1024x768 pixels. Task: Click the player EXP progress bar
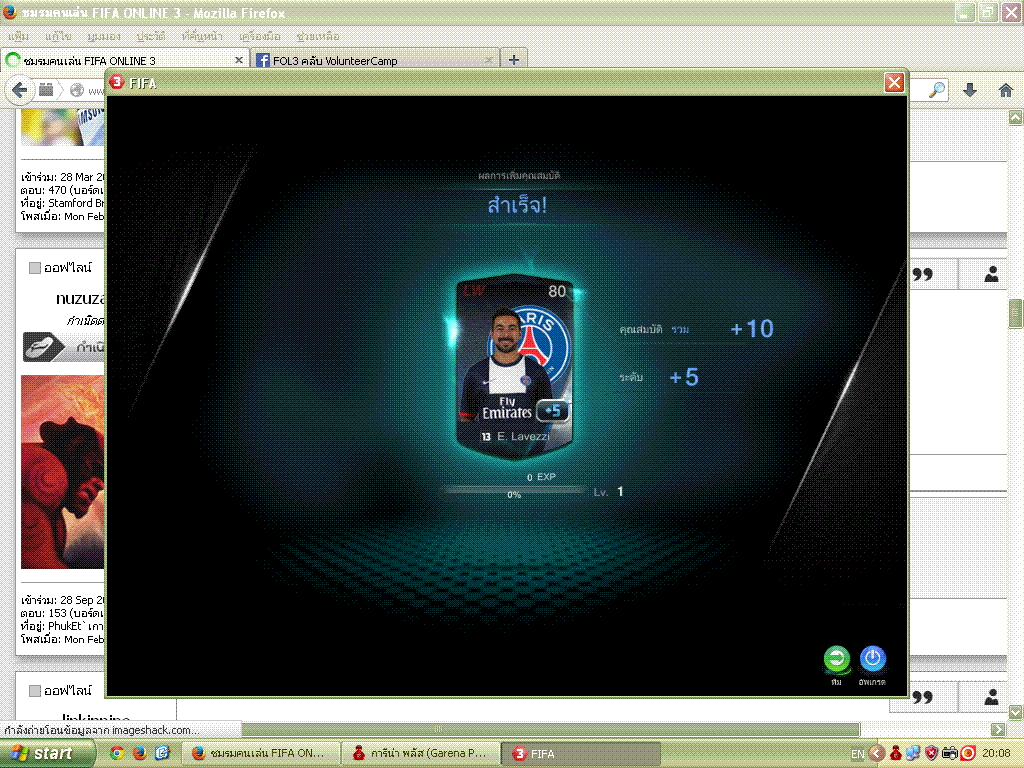(x=515, y=491)
